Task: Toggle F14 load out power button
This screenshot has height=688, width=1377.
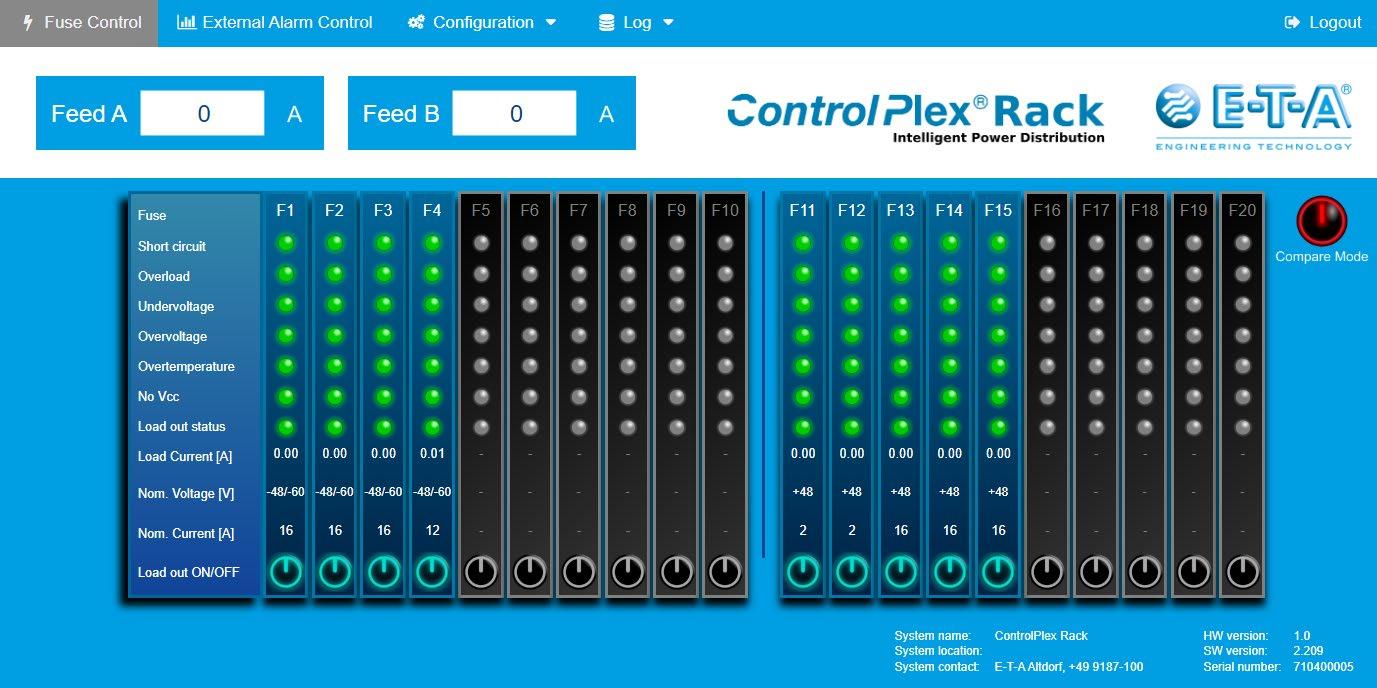Action: (950, 571)
